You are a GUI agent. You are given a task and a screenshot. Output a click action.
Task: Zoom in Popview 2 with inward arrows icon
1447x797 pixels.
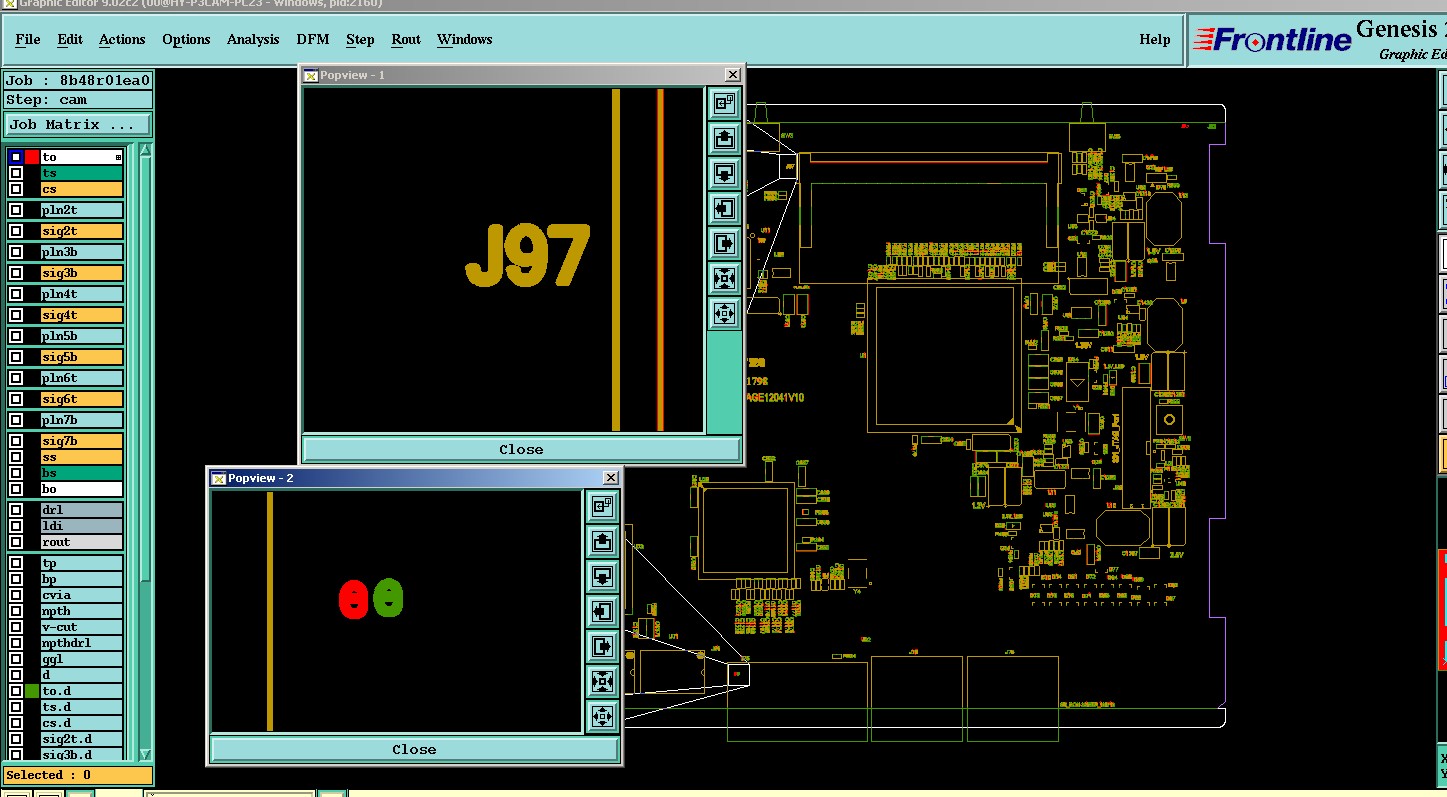[602, 681]
